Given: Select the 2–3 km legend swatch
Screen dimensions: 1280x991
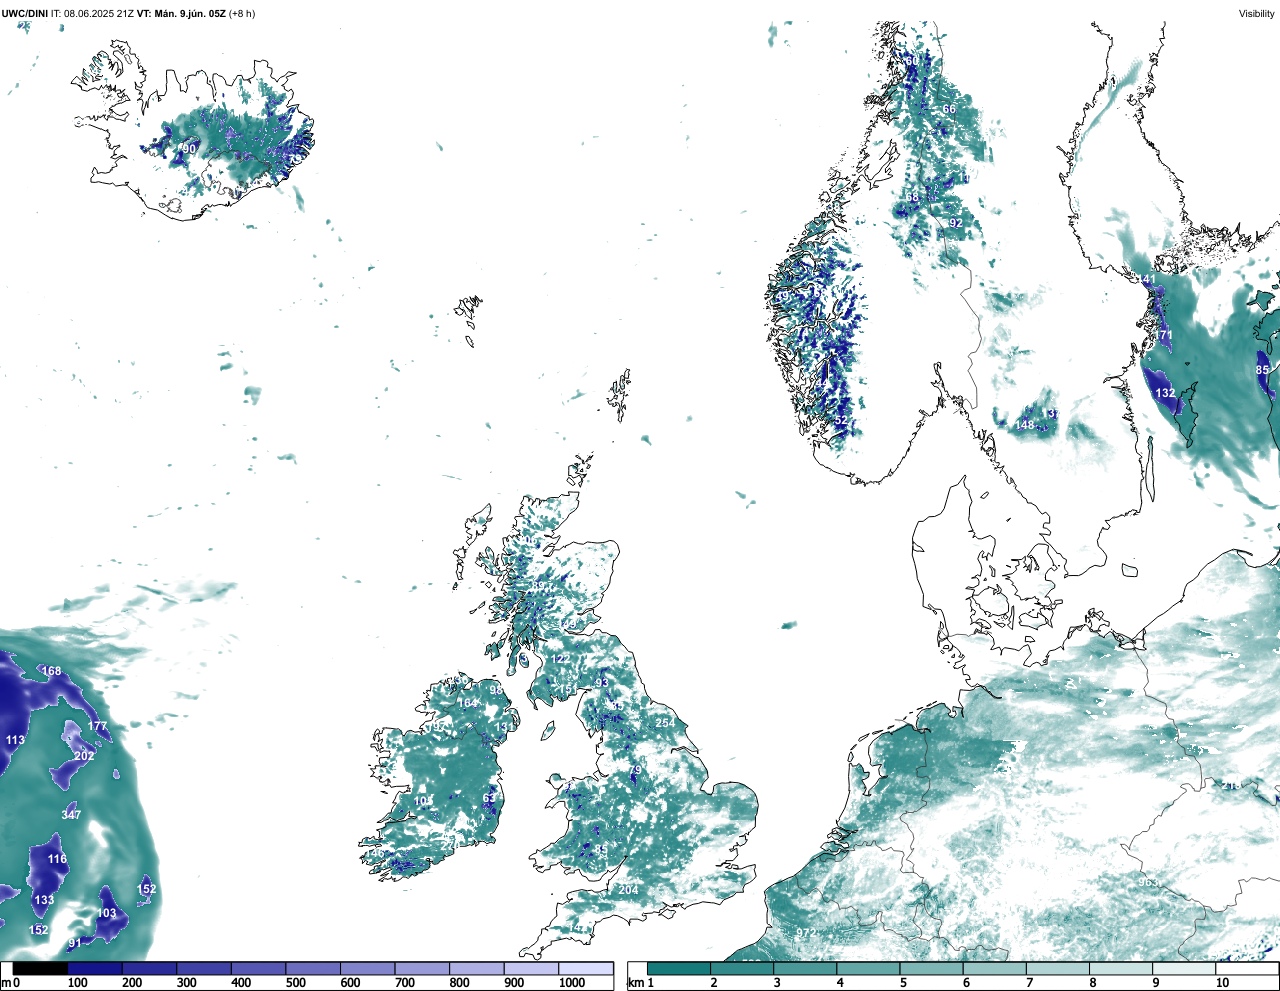Looking at the screenshot, I should [x=742, y=969].
